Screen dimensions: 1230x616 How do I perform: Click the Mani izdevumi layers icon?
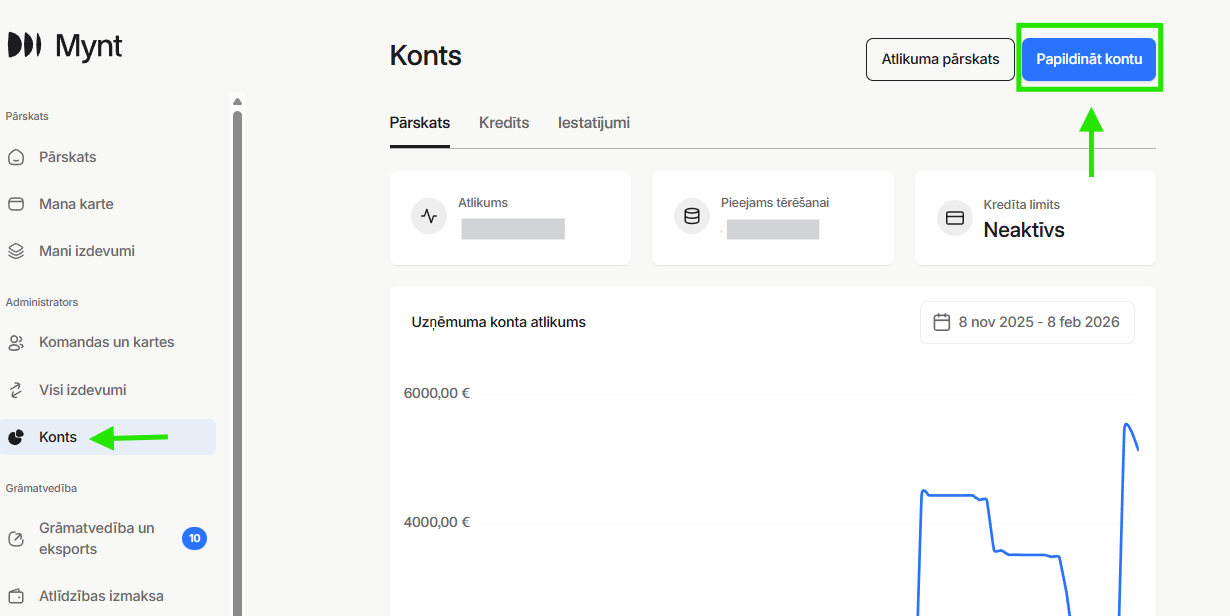tap(17, 250)
